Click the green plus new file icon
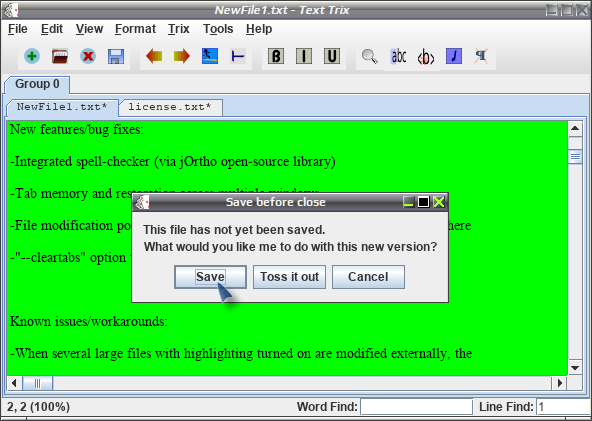The image size is (592, 421). pyautogui.click(x=32, y=56)
